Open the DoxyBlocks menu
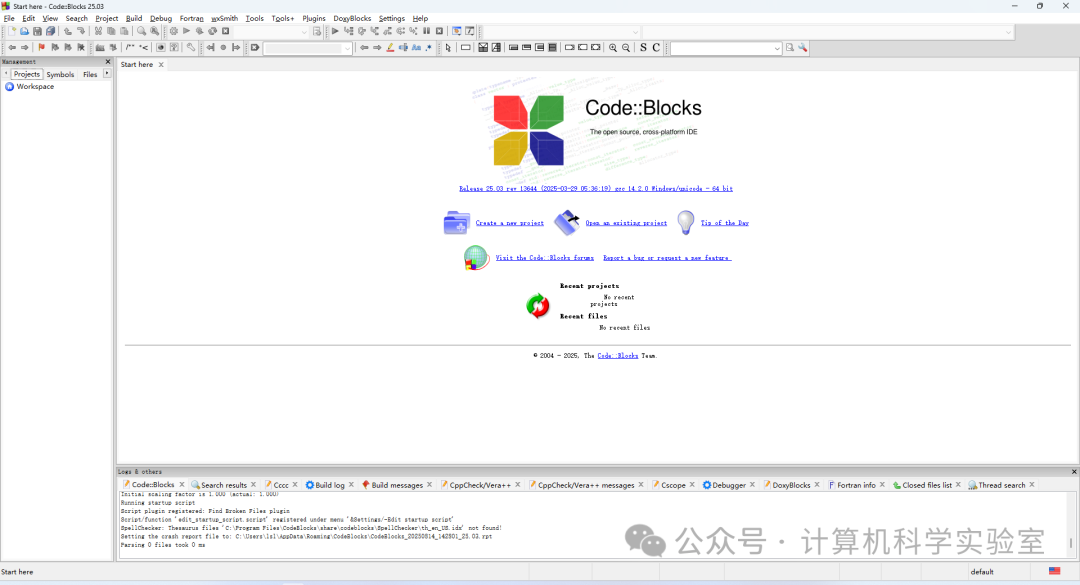Screen dimensions: 1080x585 (x=352, y=19)
